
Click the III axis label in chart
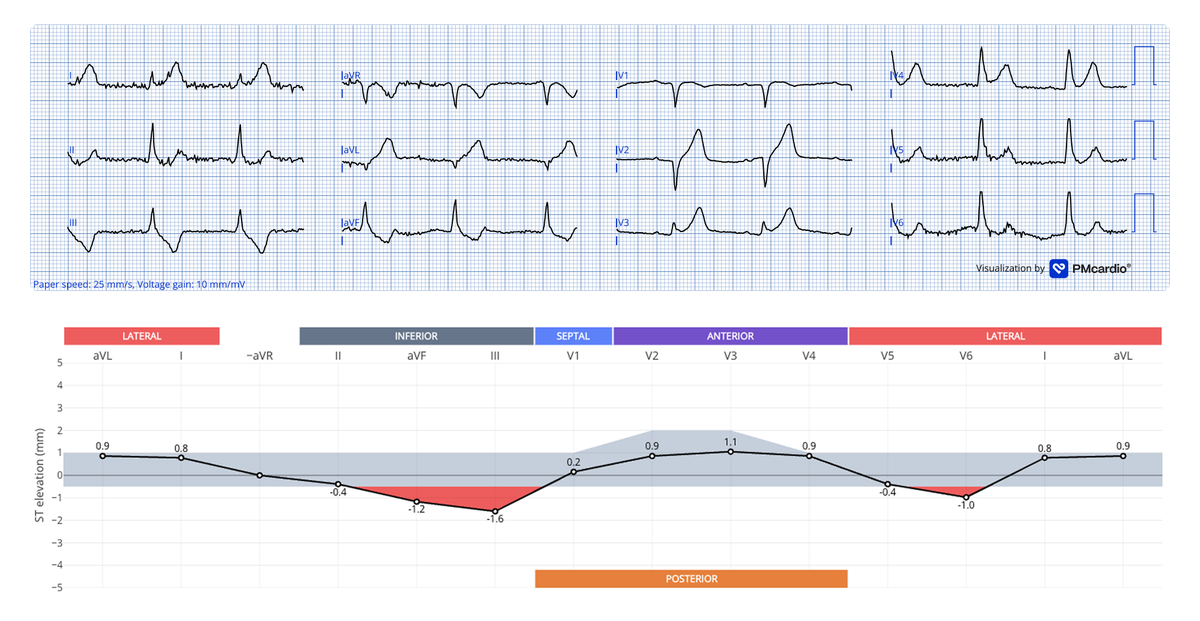tap(495, 355)
